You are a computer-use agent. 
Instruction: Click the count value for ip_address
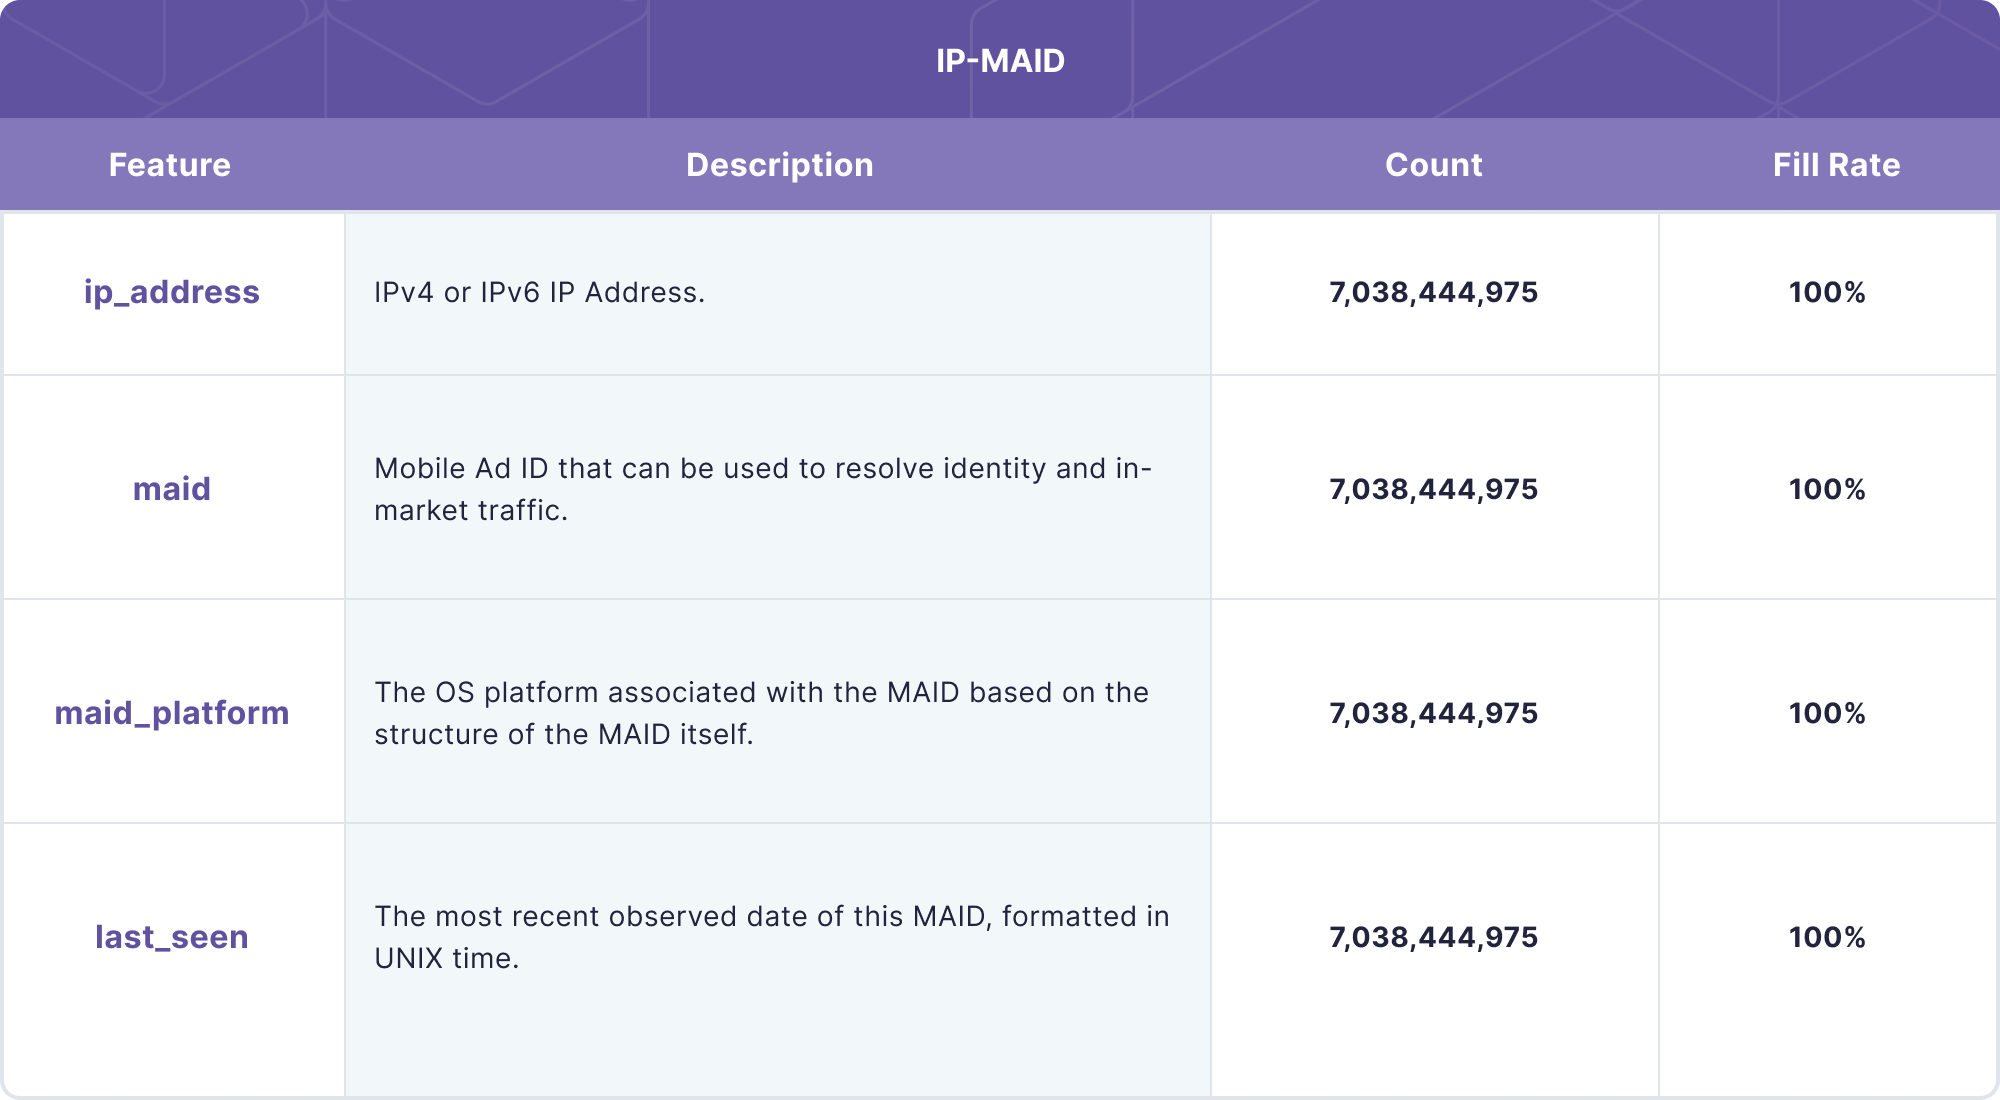[1432, 292]
